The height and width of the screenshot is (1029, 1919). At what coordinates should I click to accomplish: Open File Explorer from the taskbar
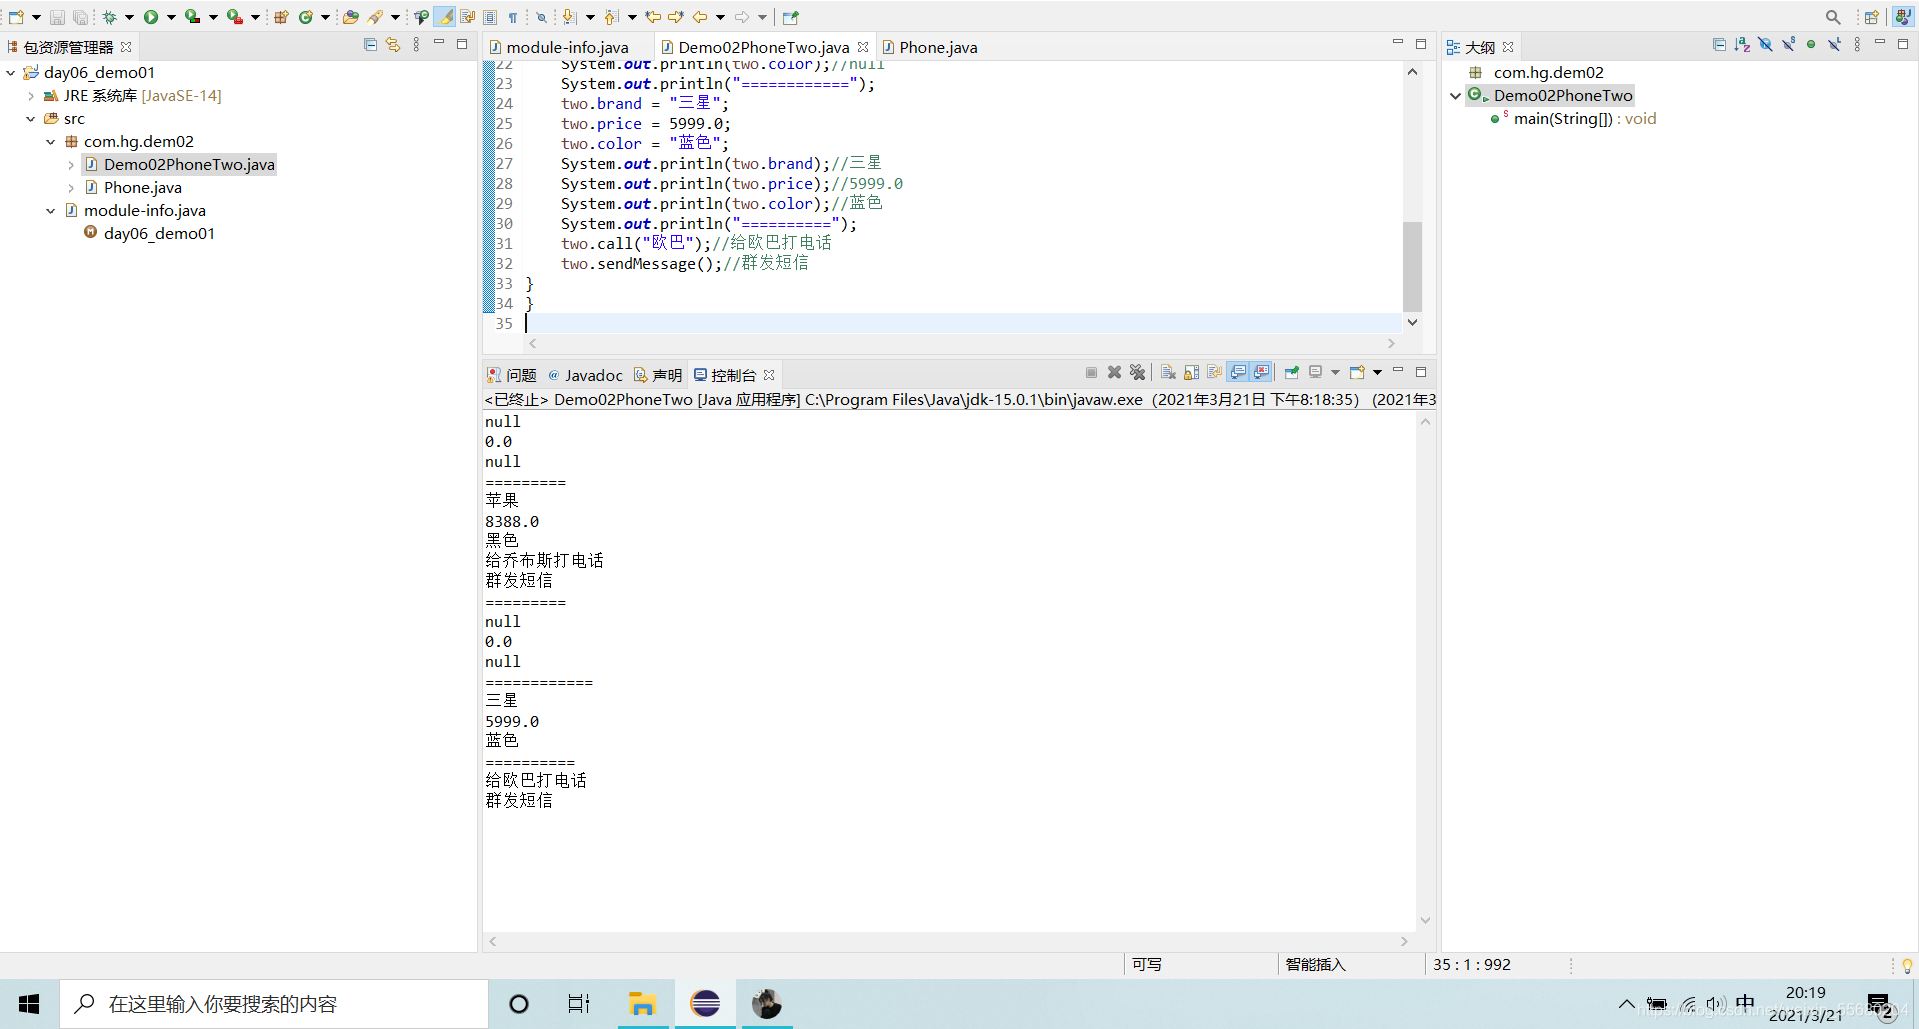642,1004
